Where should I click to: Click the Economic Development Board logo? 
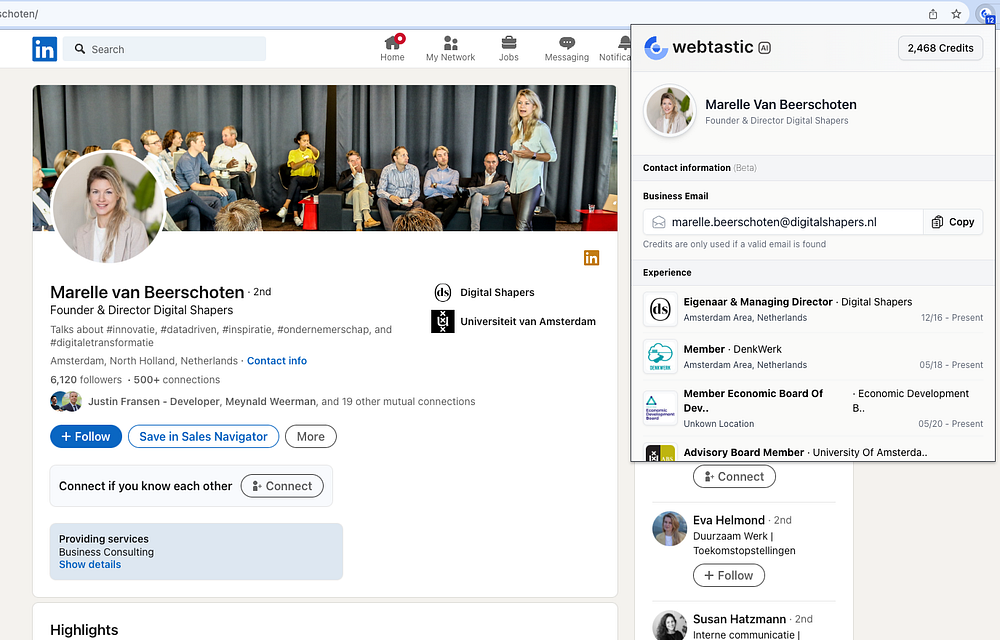pyautogui.click(x=660, y=408)
